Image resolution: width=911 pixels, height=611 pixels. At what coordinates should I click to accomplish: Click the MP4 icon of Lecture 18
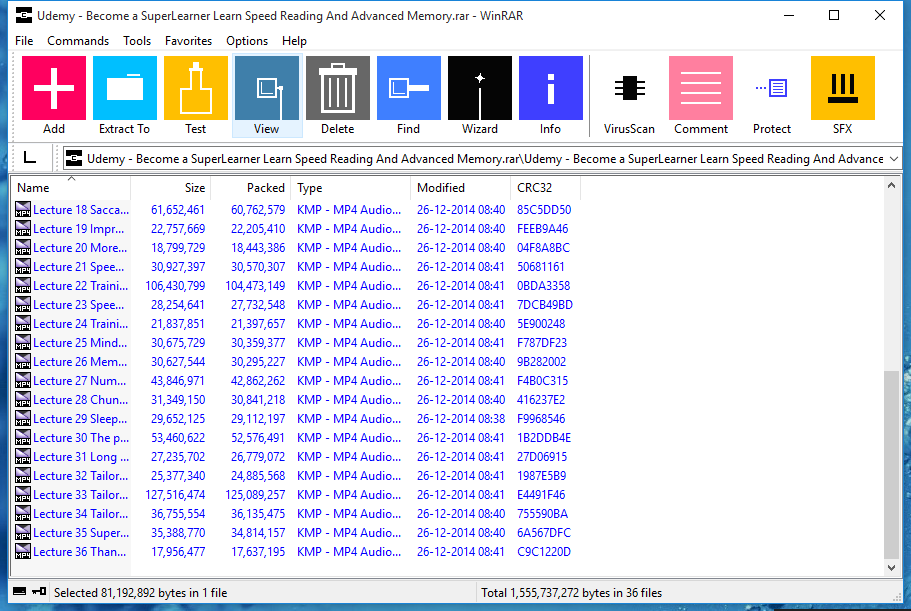pyautogui.click(x=23, y=209)
